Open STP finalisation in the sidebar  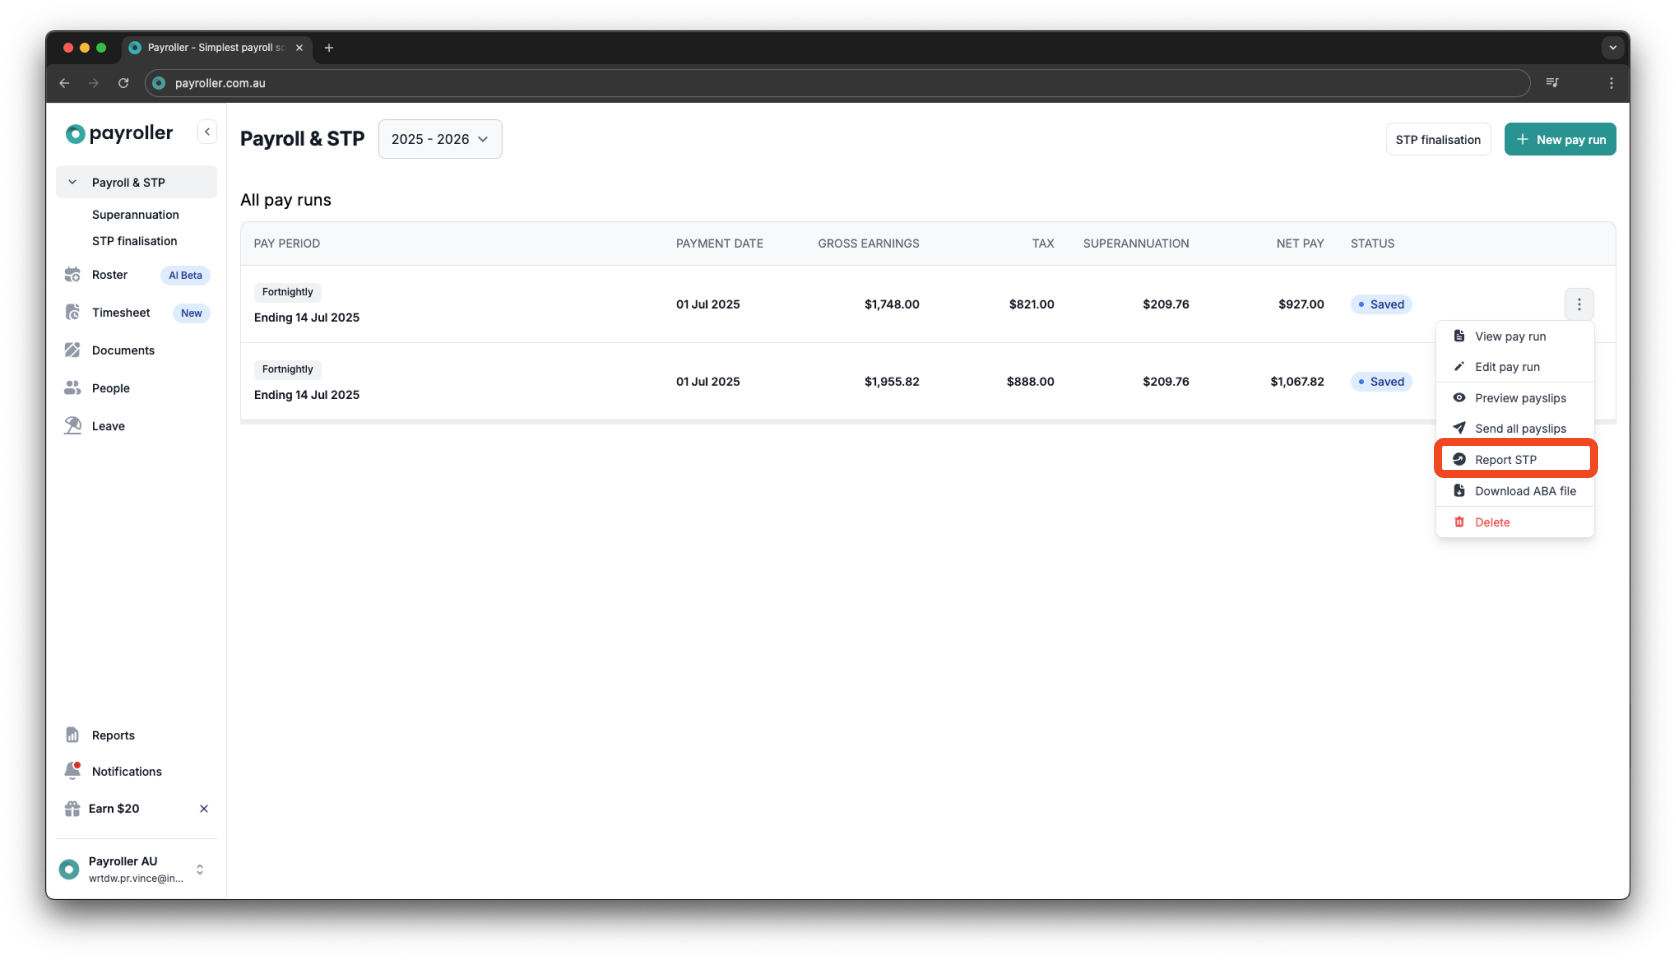pyautogui.click(x=135, y=241)
